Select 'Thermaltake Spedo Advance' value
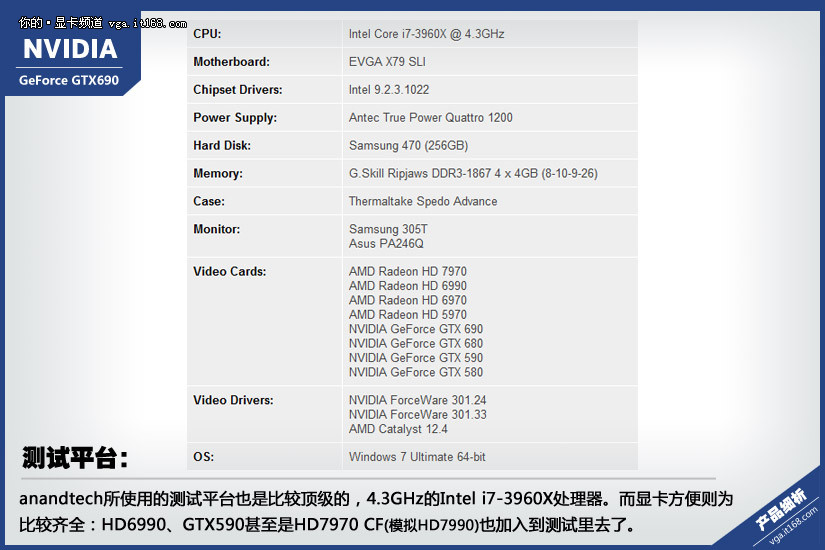The width and height of the screenshot is (825, 550). click(423, 201)
